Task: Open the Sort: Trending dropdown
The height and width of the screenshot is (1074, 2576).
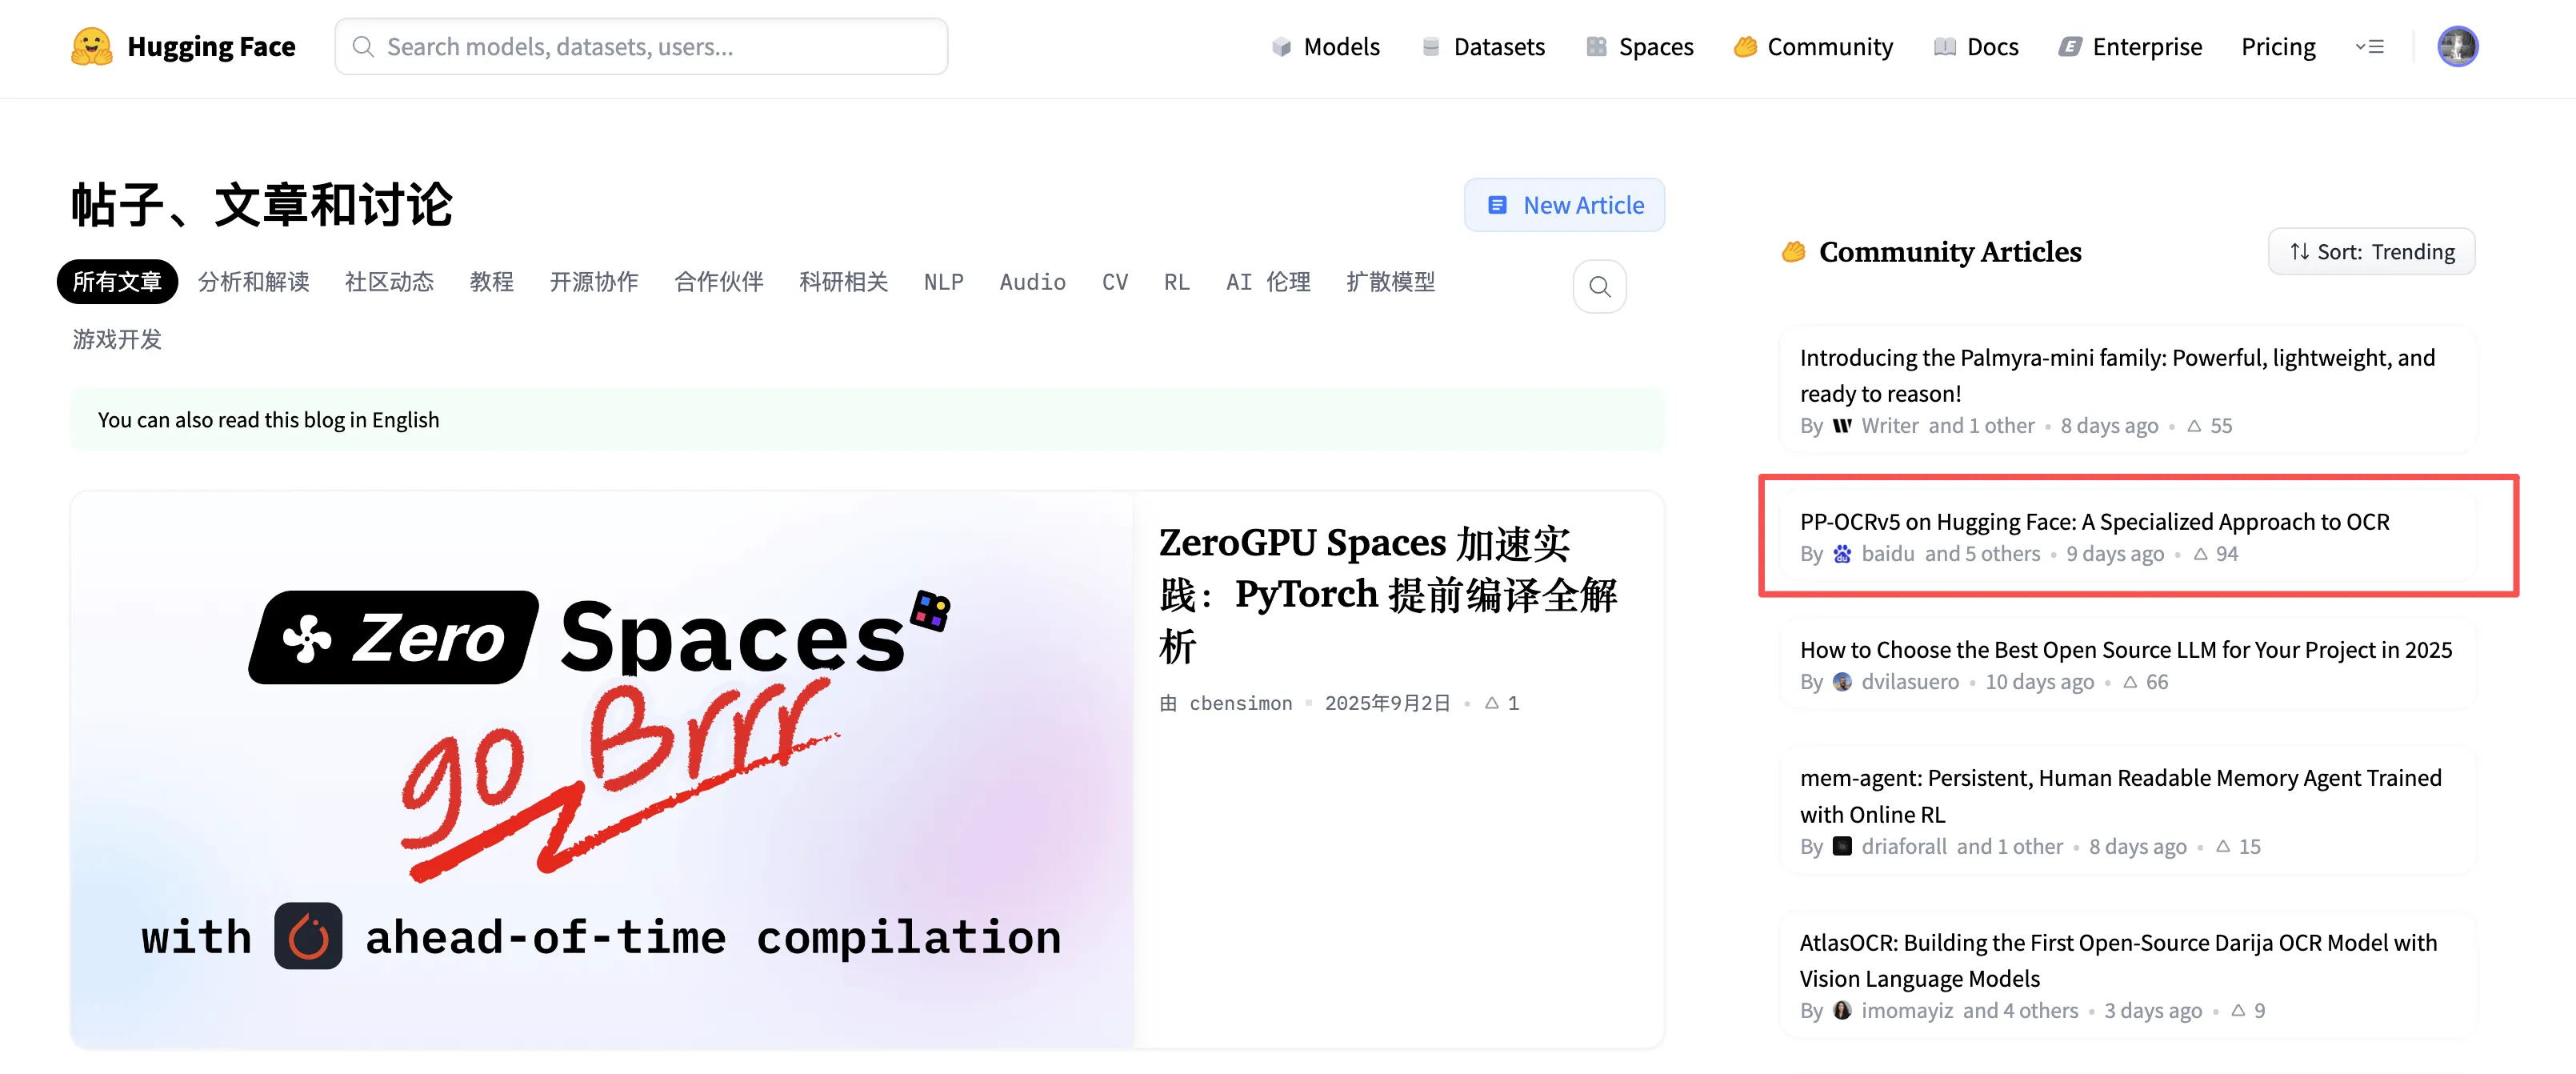Action: (x=2371, y=251)
